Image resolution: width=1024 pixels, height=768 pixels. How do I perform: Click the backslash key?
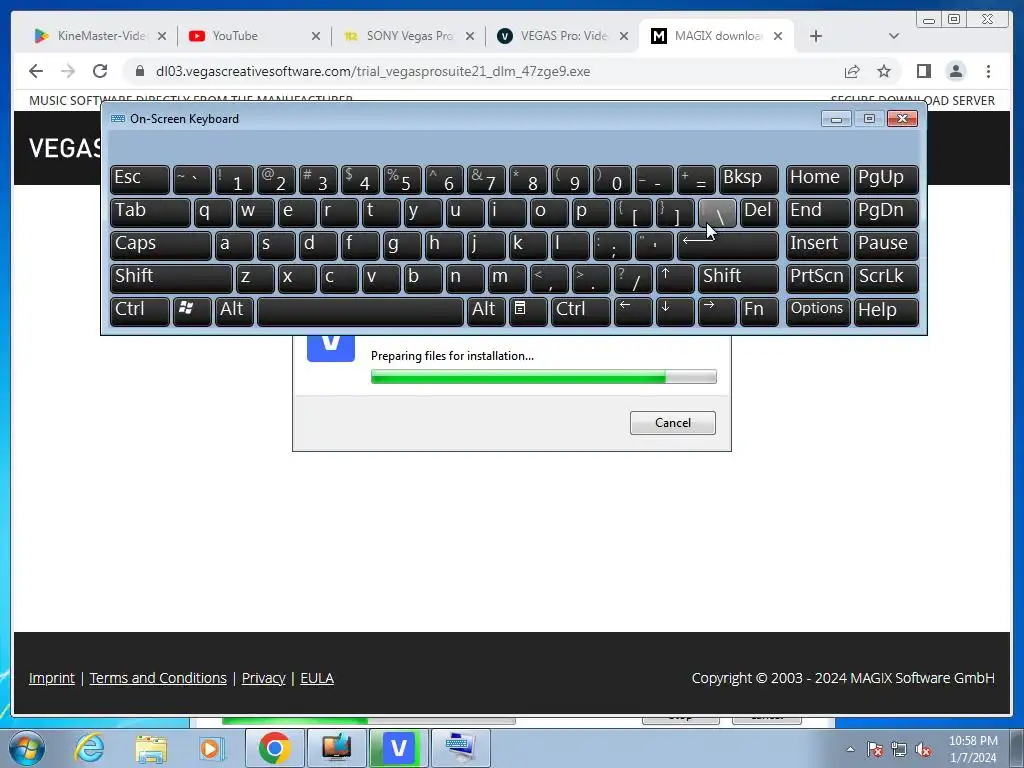[717, 212]
